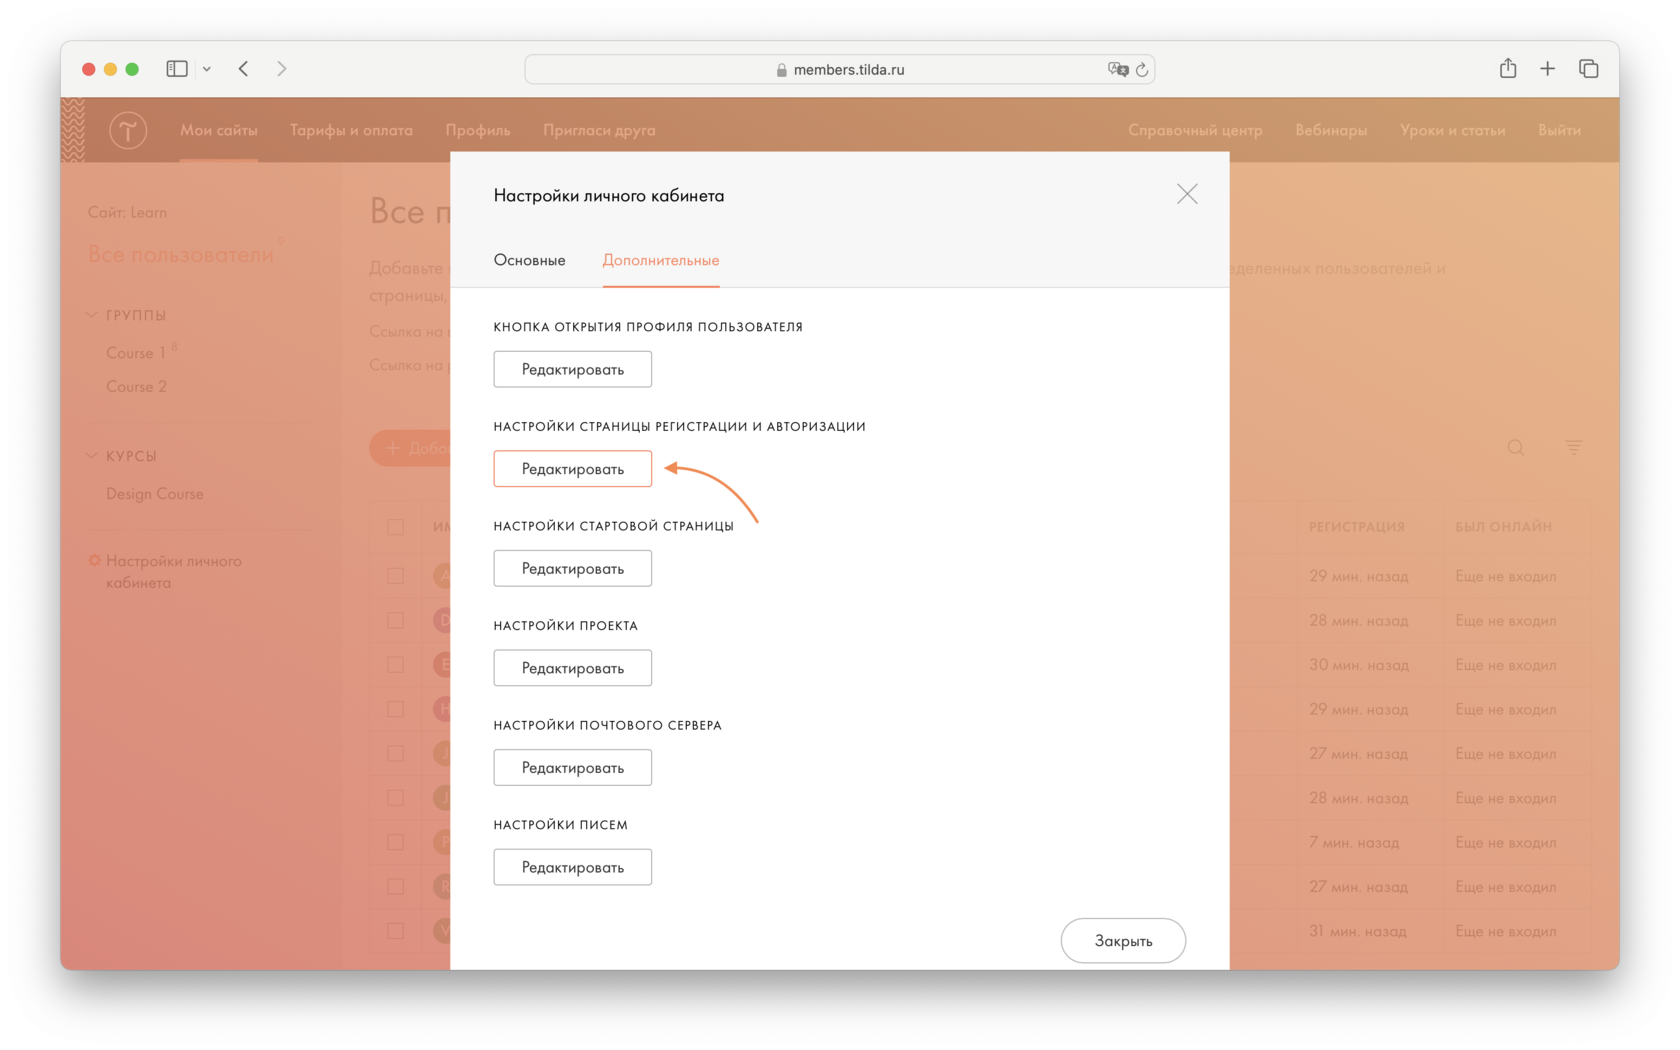Open Design Course in the sidebar
Viewport: 1680px width, 1050px height.
155,494
